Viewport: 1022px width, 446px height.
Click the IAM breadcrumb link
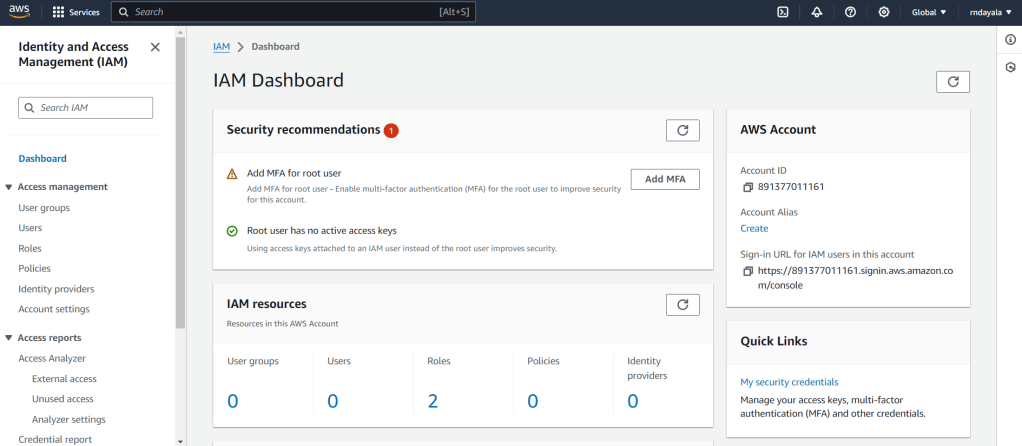pos(222,47)
